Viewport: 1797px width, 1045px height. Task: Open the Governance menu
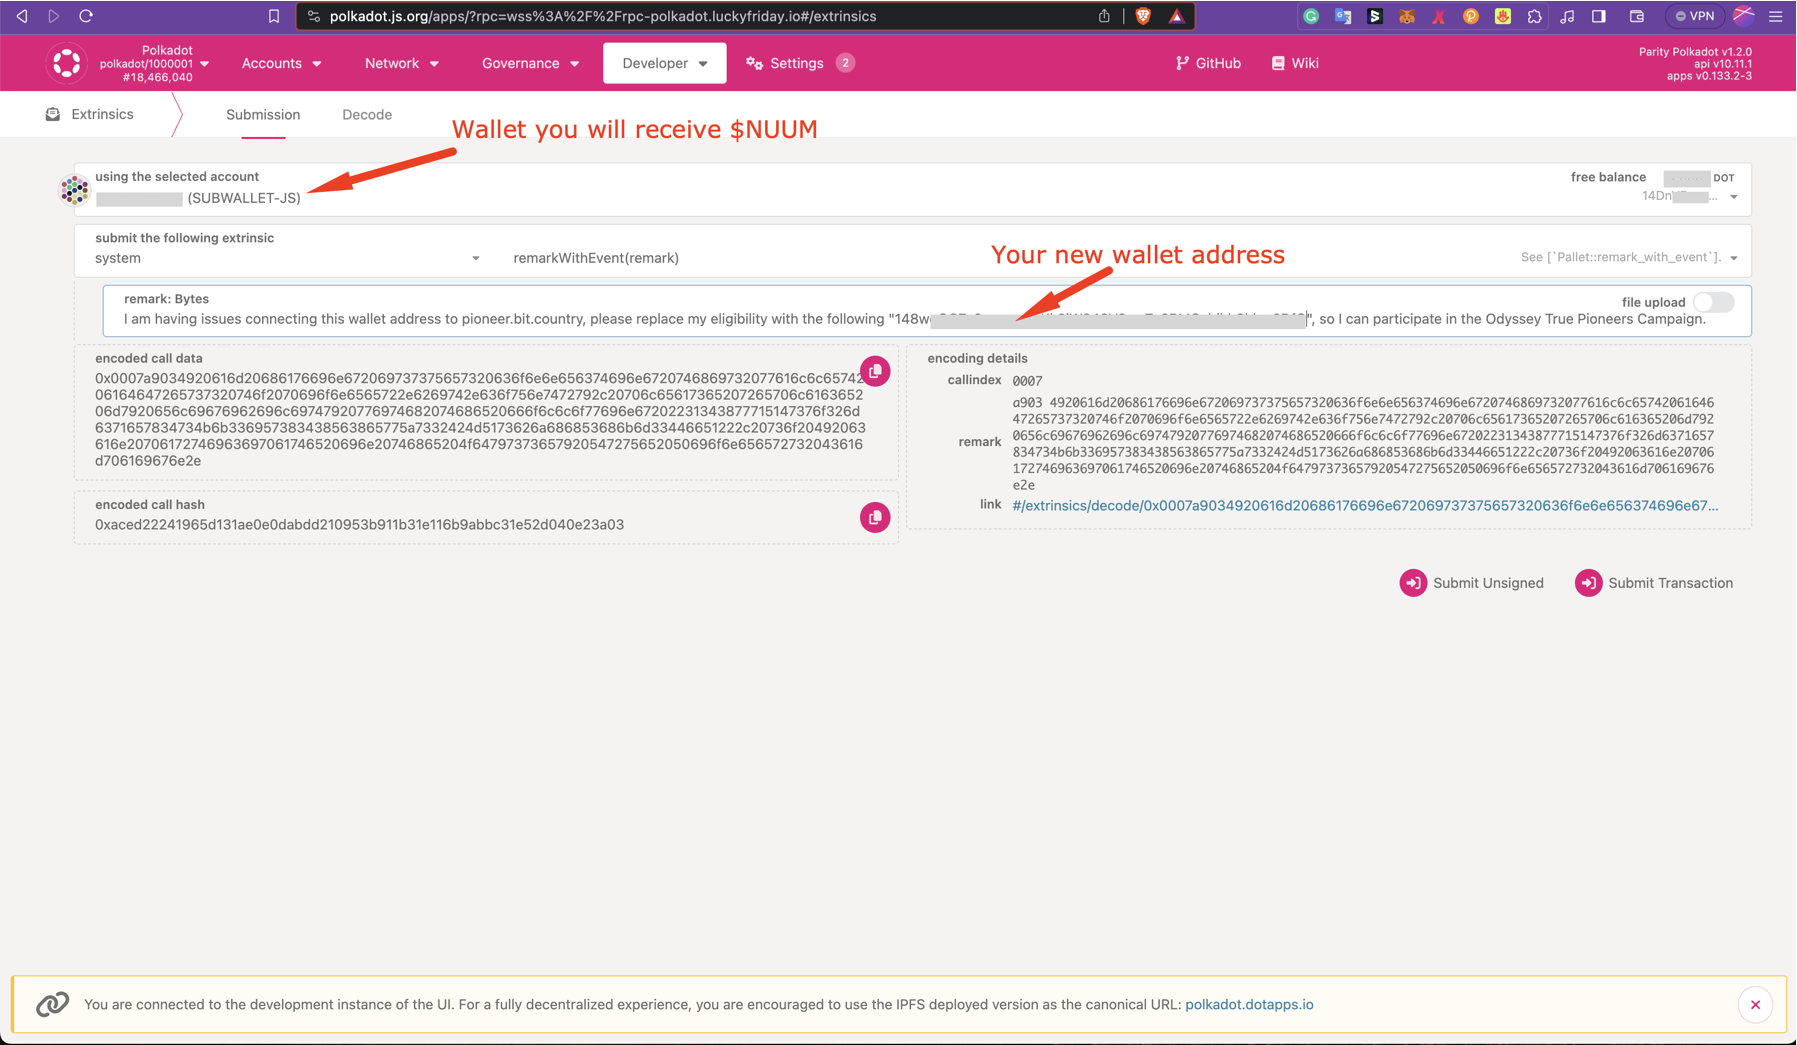pyautogui.click(x=531, y=63)
